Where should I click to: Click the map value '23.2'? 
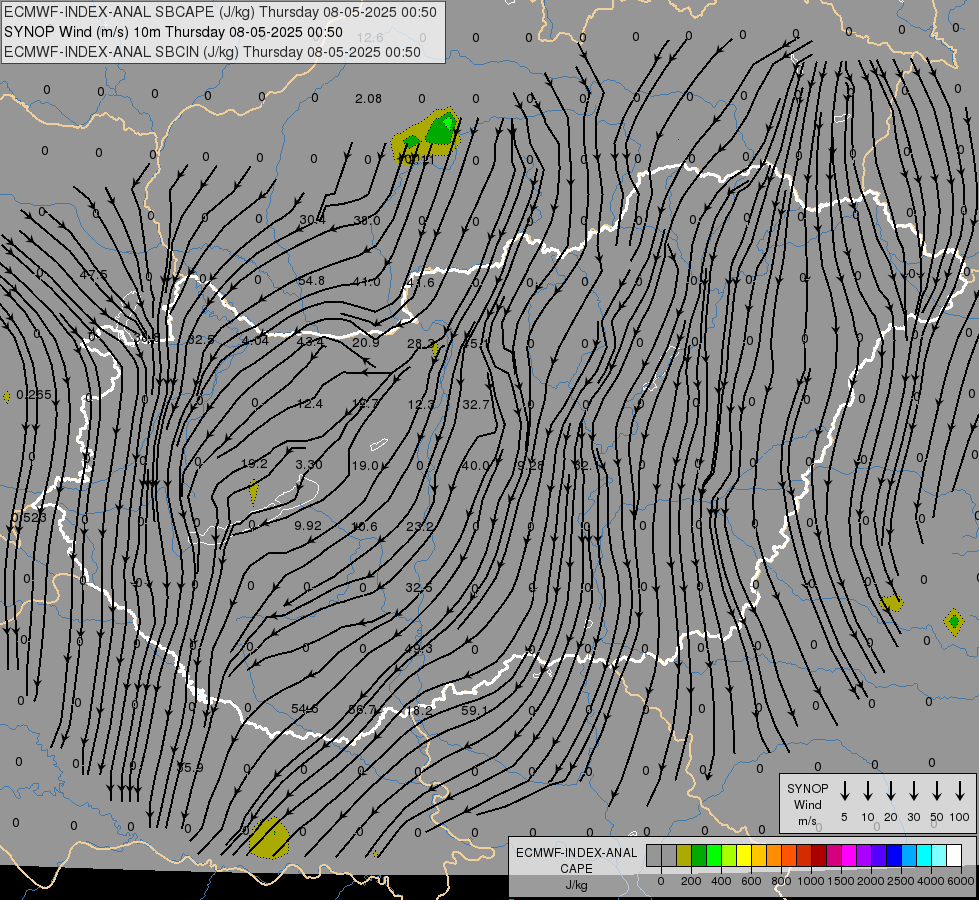point(420,527)
